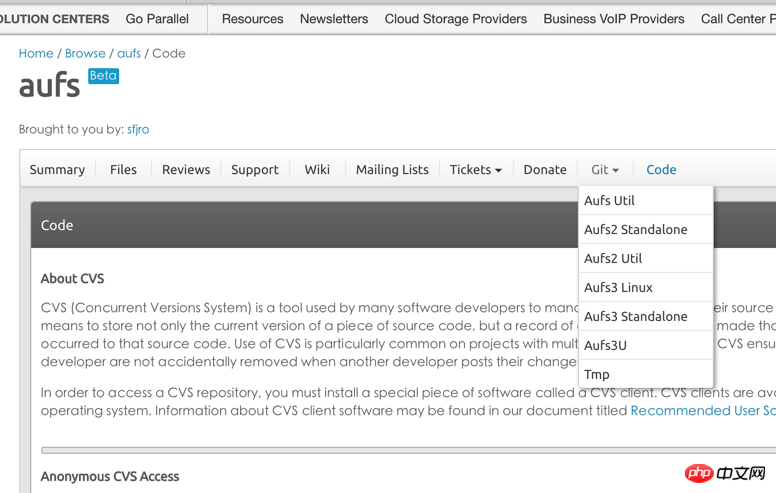Choose Tmp repository

(646, 374)
